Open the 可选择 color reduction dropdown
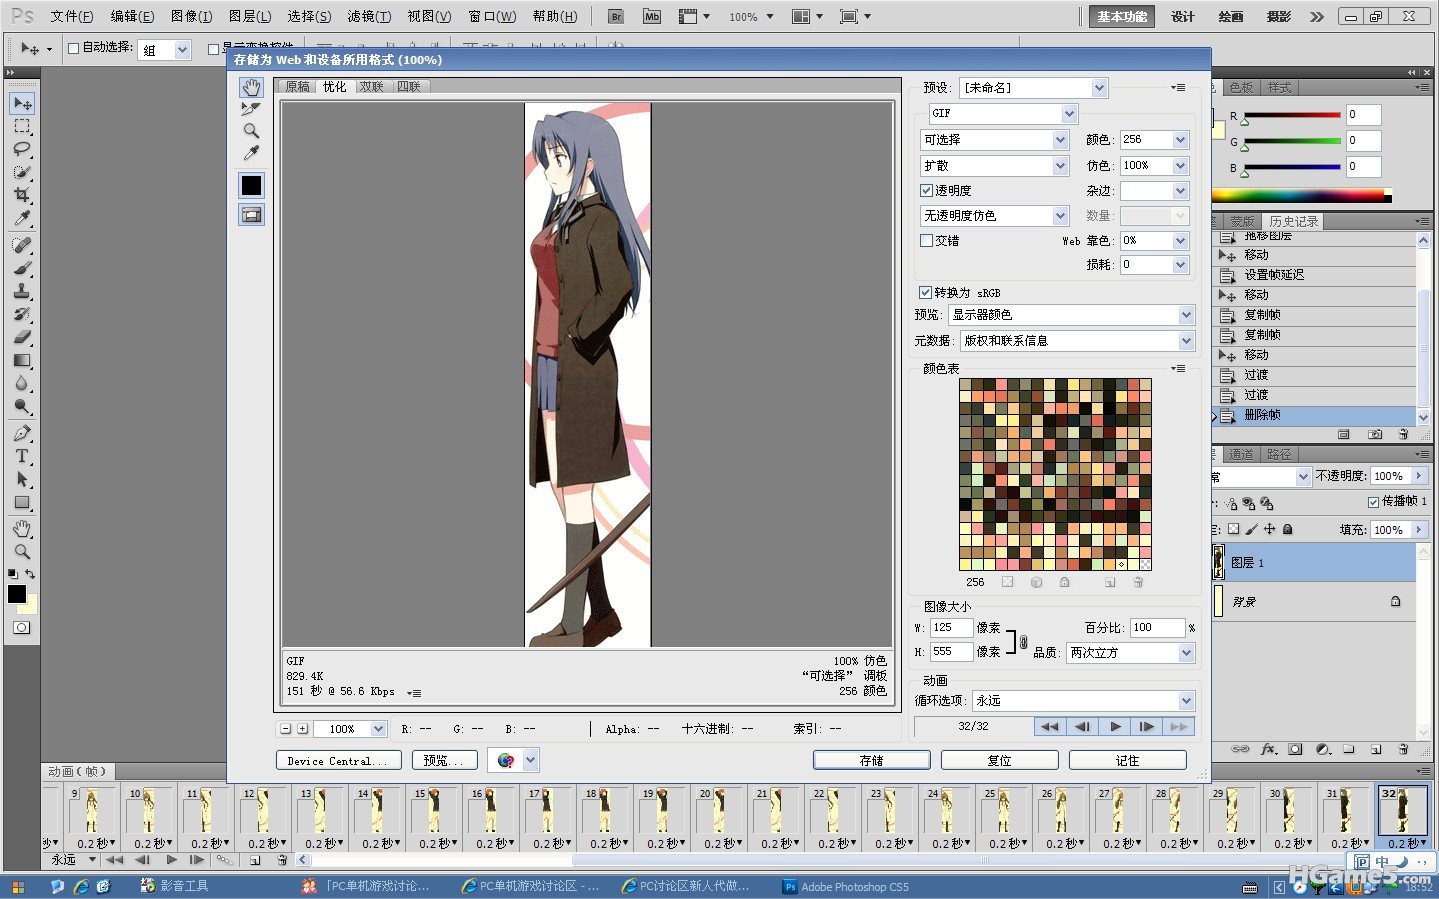1439x899 pixels. [x=995, y=140]
